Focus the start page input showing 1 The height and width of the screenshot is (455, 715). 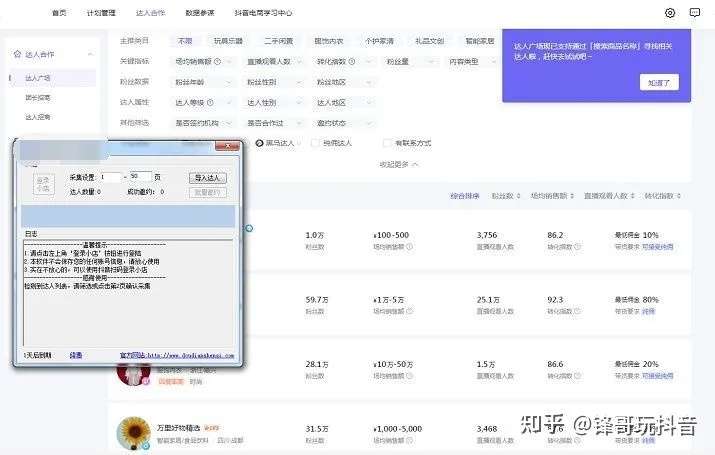tap(110, 177)
